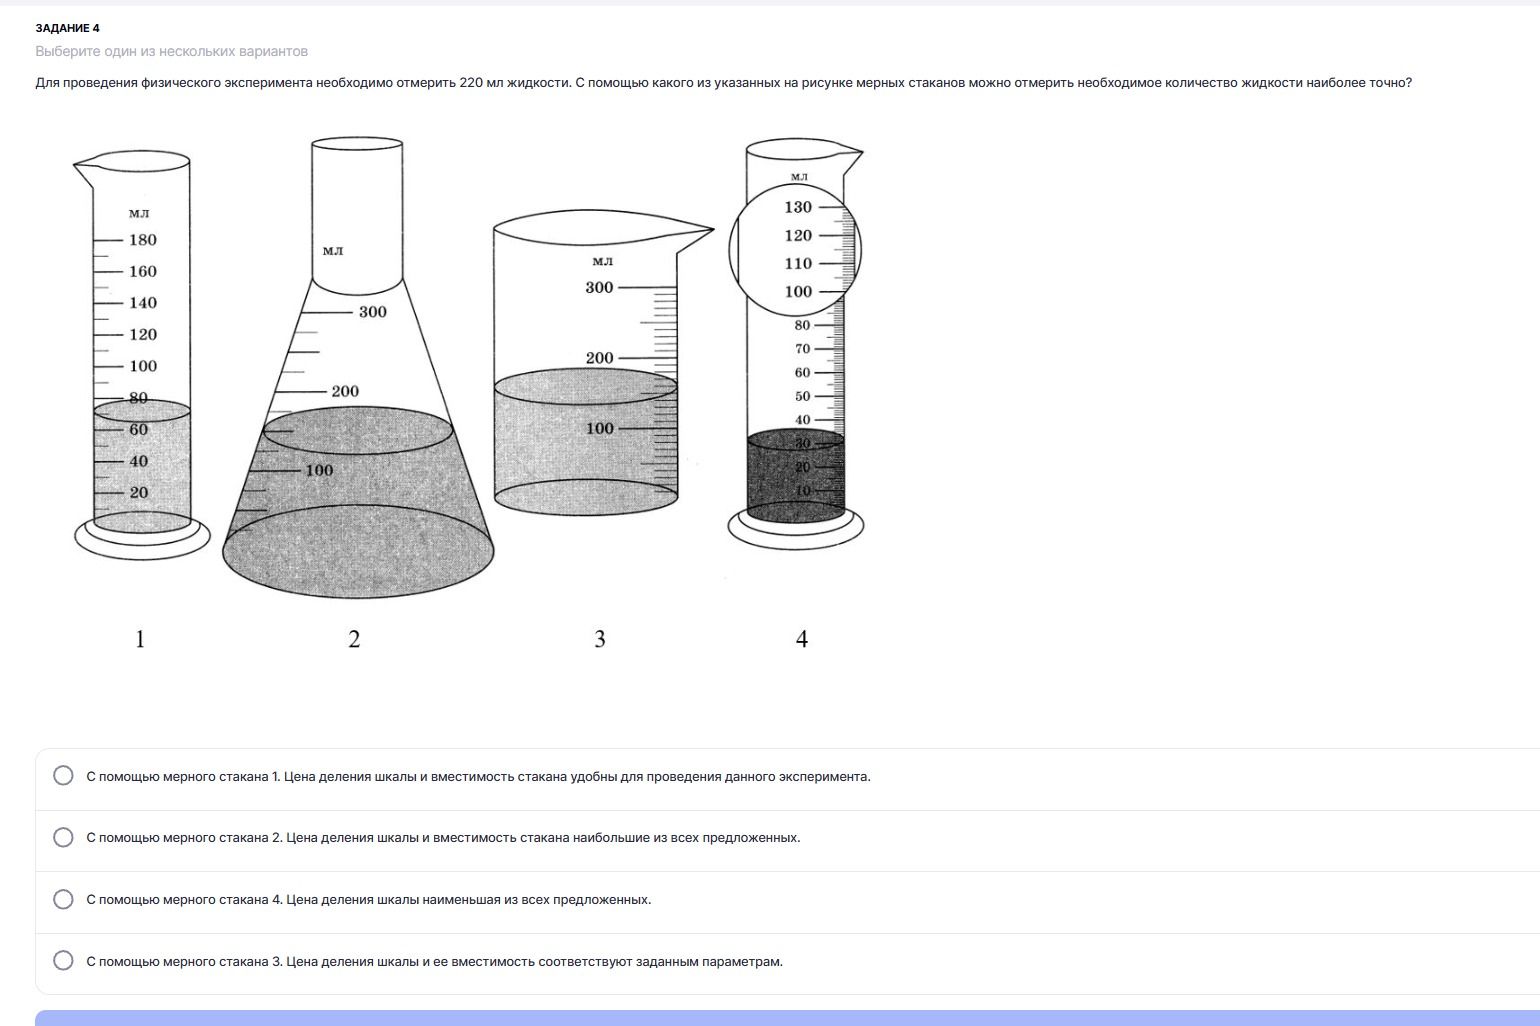This screenshot has height=1026, width=1540.
Task: Click the number 3 label under the beaker
Action: [600, 639]
